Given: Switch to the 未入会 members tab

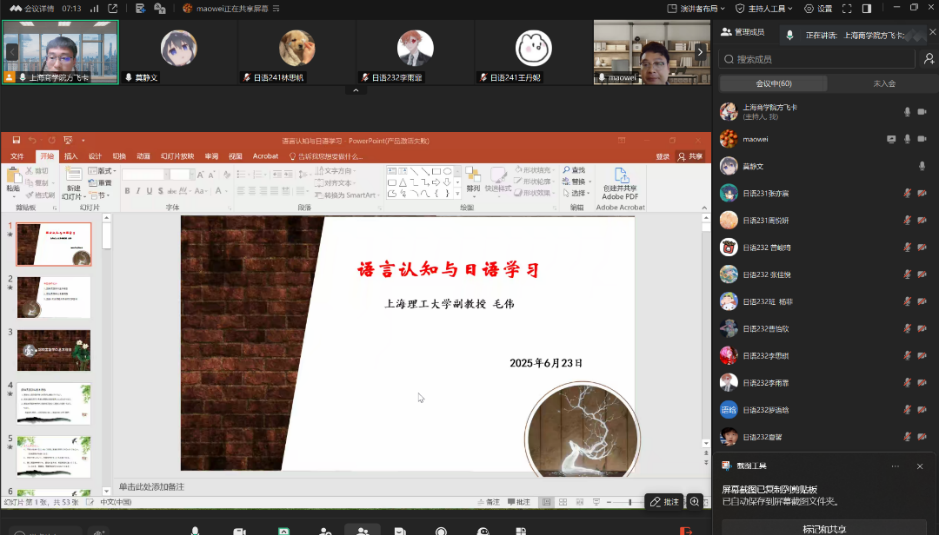Looking at the screenshot, I should [x=884, y=84].
